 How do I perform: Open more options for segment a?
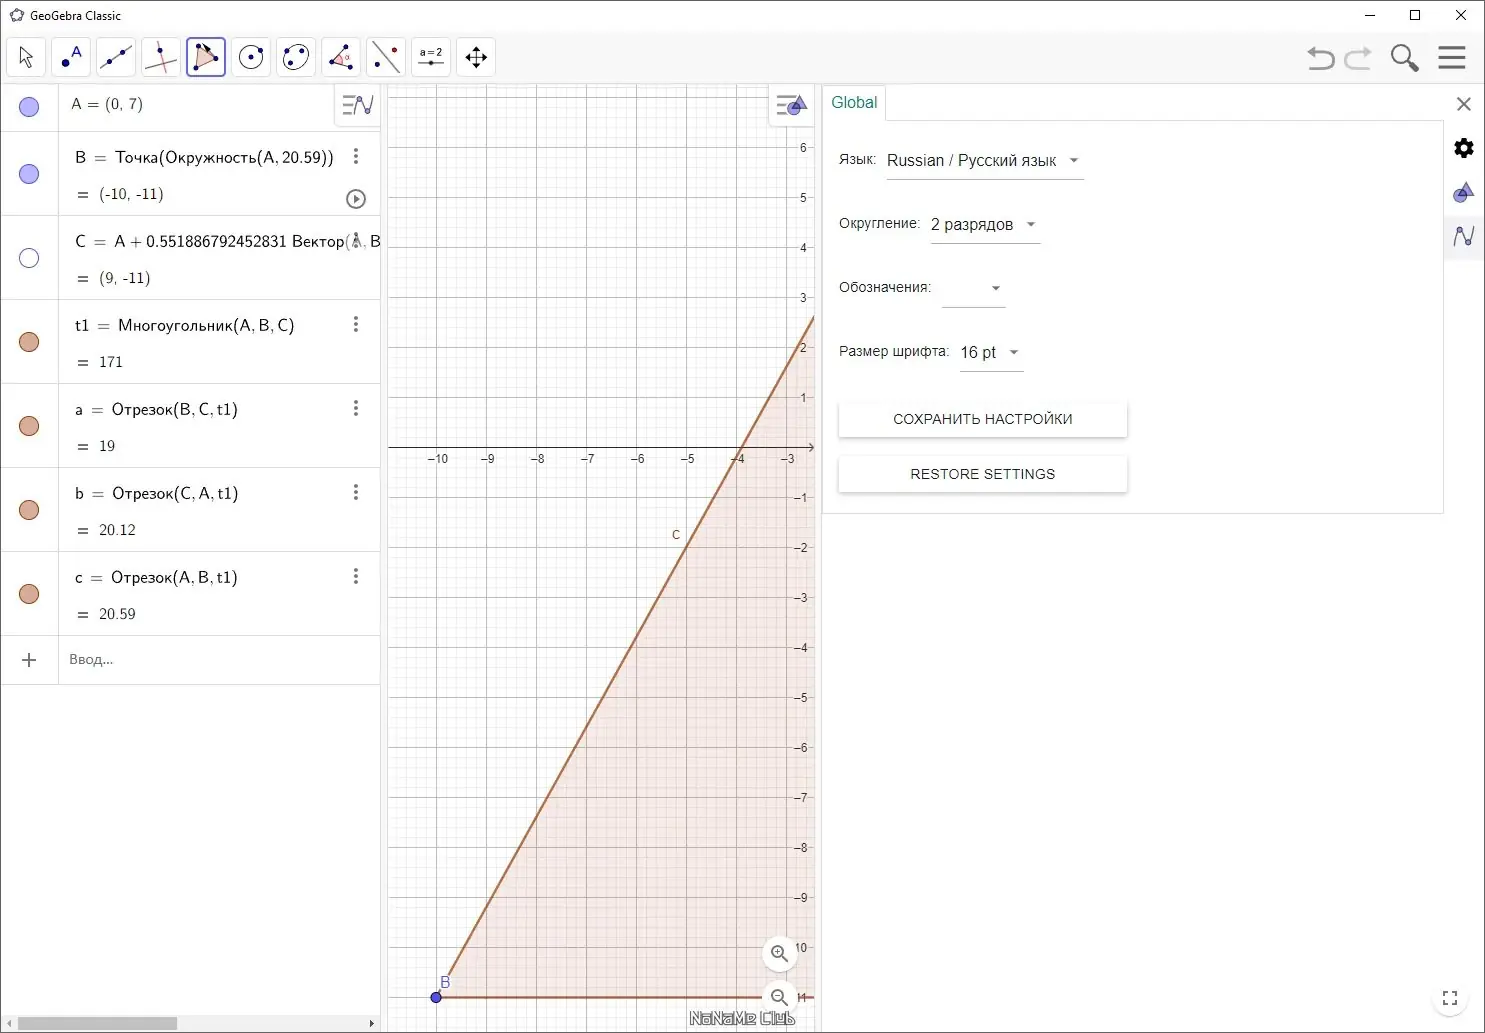[356, 408]
